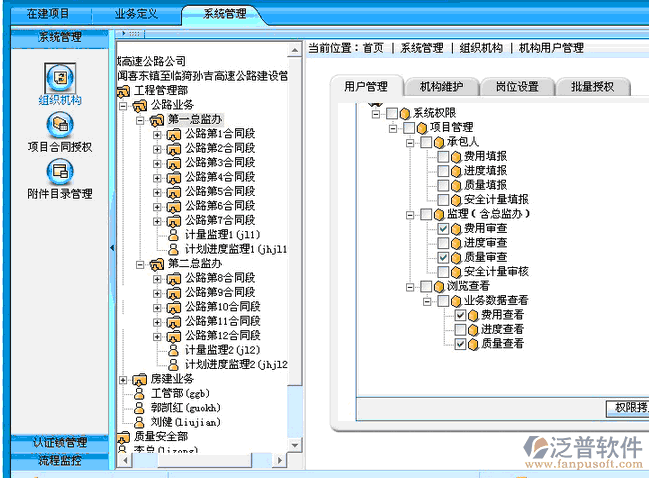Select the 工程管理部 folder icon
The width and height of the screenshot is (653, 480).
click(123, 91)
